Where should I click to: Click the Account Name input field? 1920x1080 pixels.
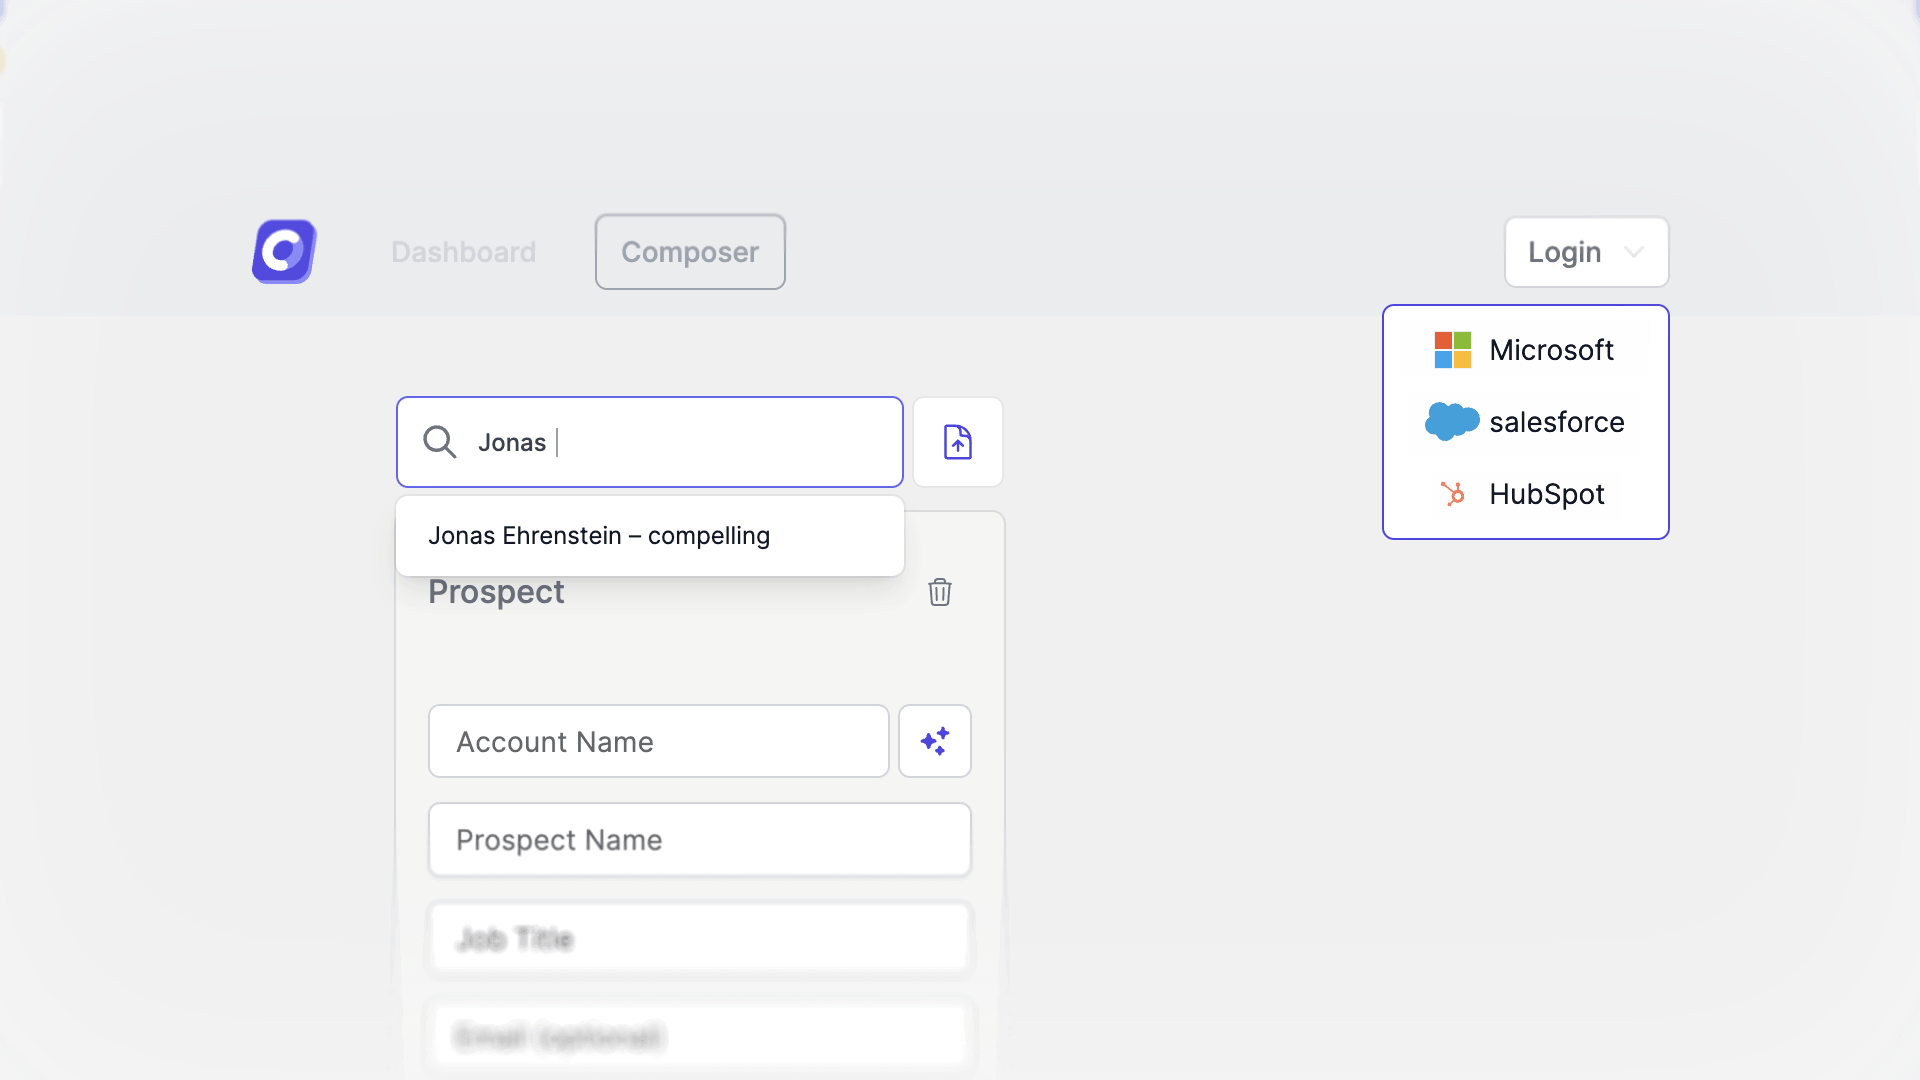click(658, 741)
